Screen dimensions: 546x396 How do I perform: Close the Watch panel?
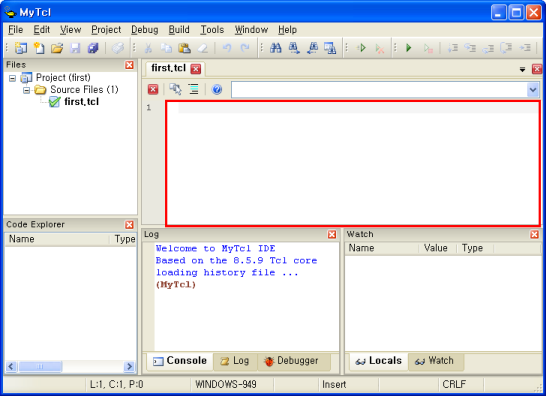coord(534,234)
